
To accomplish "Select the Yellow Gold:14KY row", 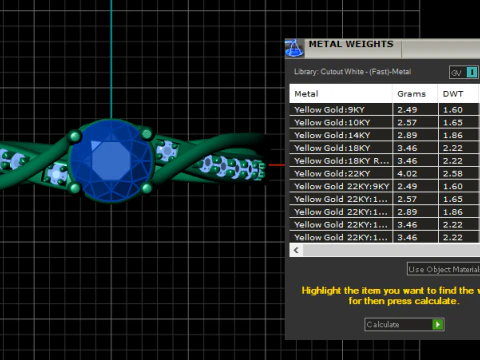I will coord(385,135).
